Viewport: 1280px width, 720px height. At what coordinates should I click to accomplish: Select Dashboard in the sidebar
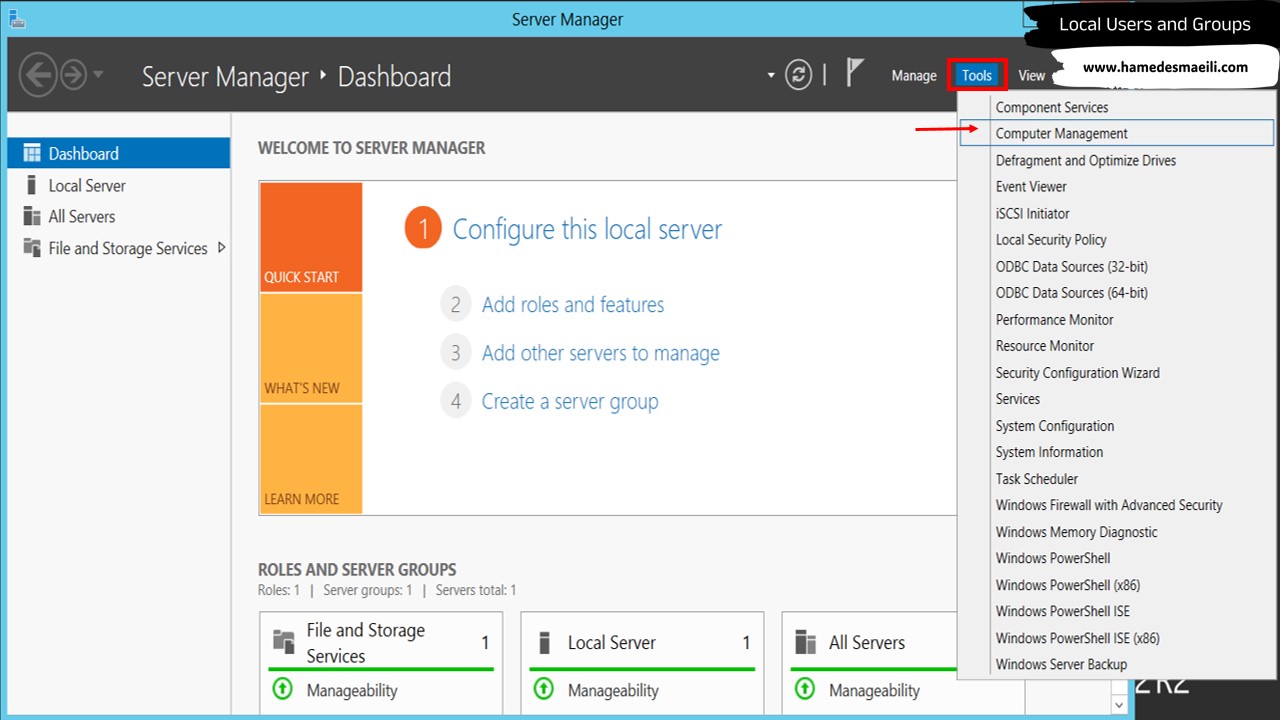coord(118,153)
